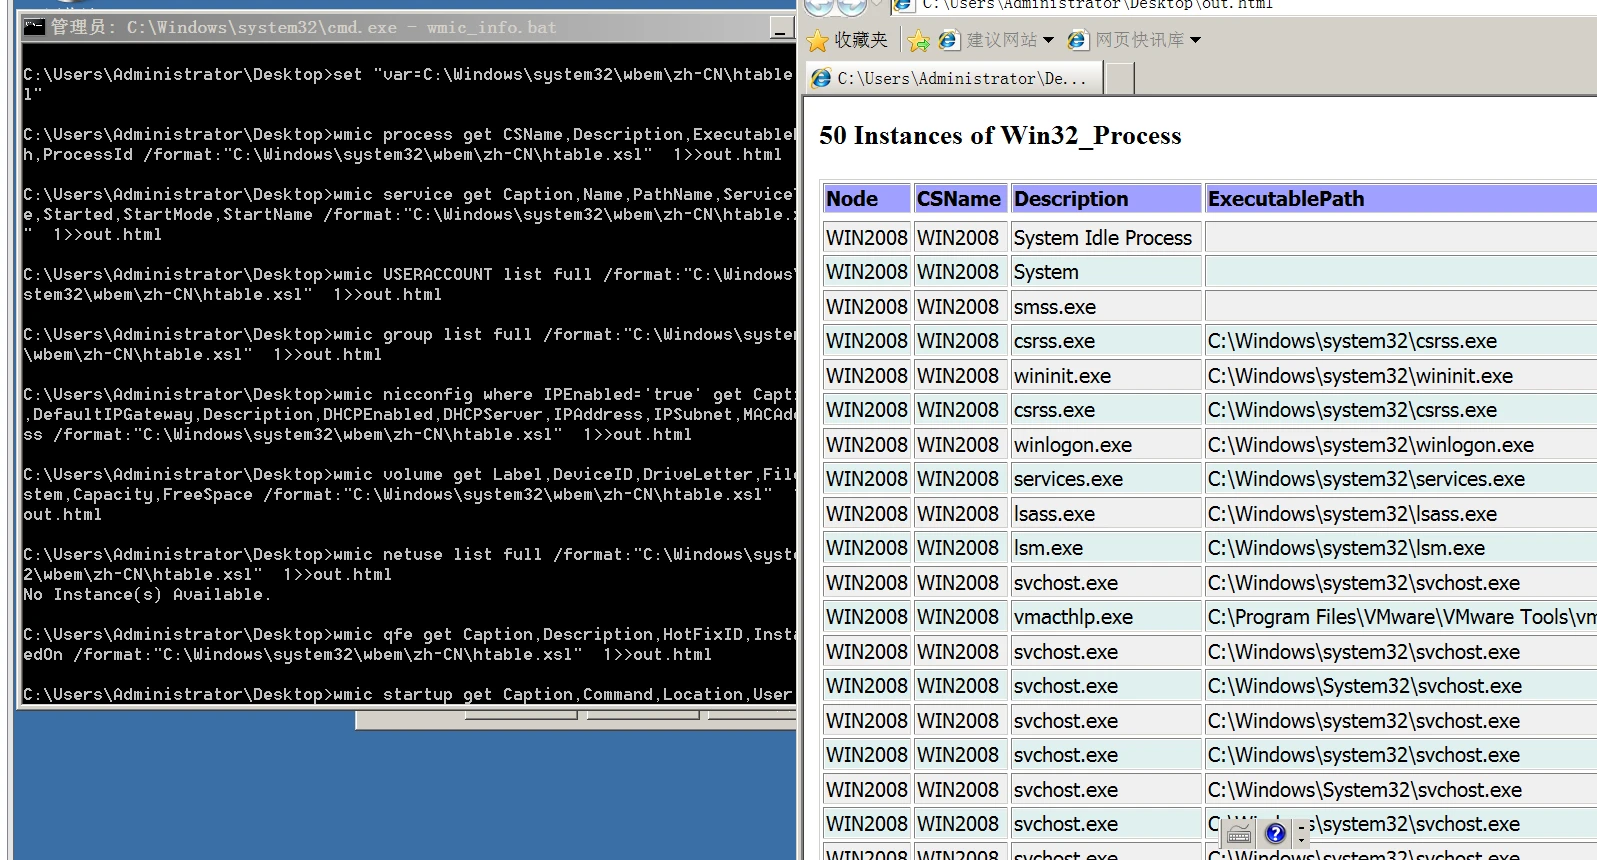Click the 收藏夹 favorites button
The height and width of the screenshot is (860, 1597).
point(848,40)
